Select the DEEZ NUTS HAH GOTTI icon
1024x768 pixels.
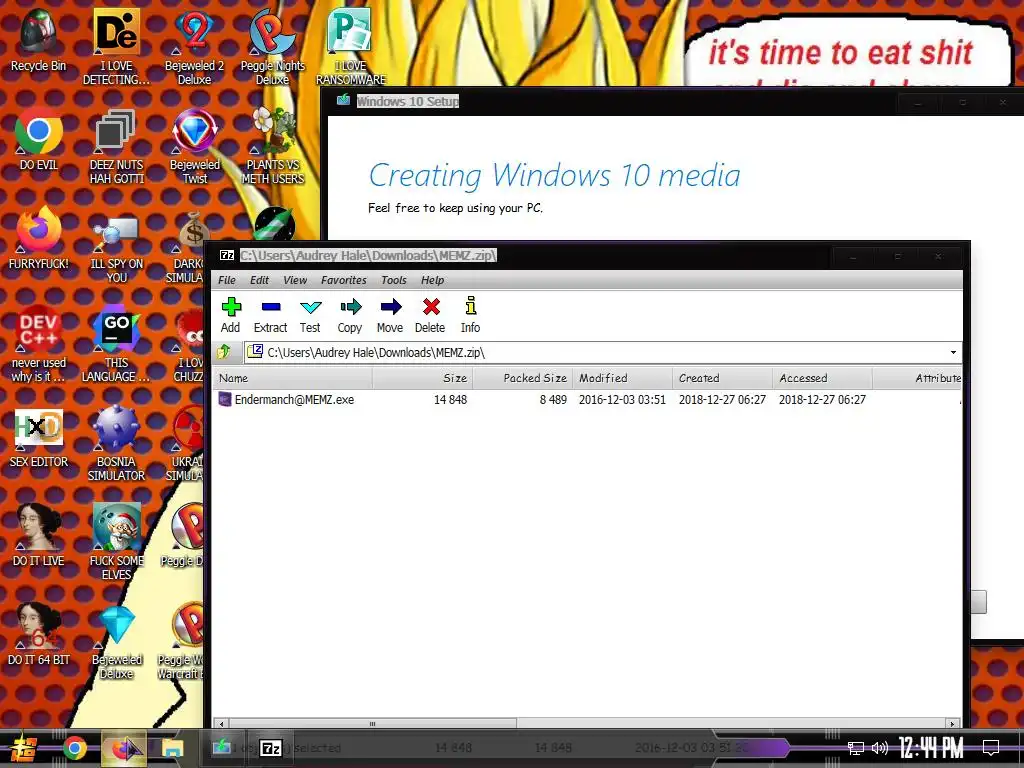116,147
